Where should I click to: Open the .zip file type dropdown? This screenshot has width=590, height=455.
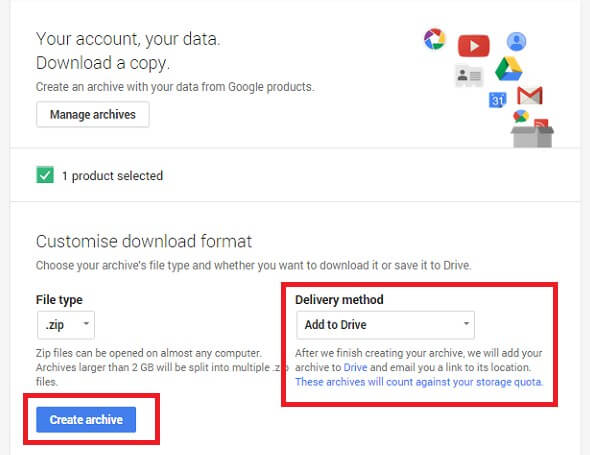[x=66, y=325]
